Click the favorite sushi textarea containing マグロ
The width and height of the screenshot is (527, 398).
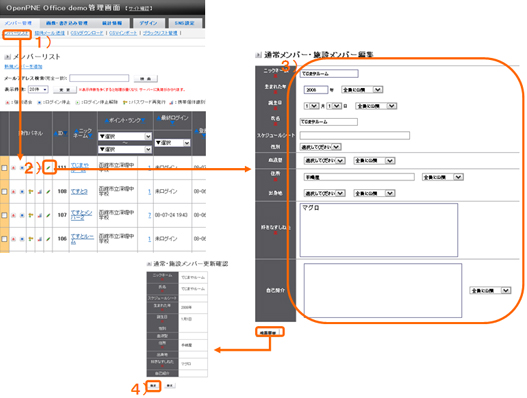(379, 230)
